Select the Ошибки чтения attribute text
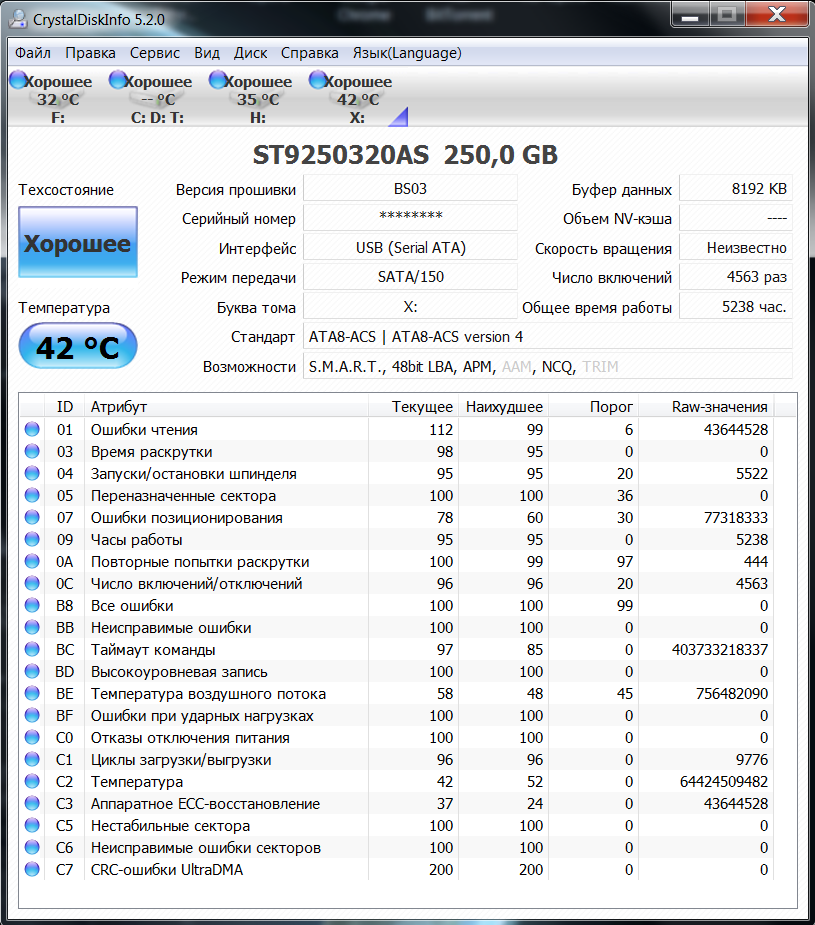815x925 pixels. pos(144,430)
